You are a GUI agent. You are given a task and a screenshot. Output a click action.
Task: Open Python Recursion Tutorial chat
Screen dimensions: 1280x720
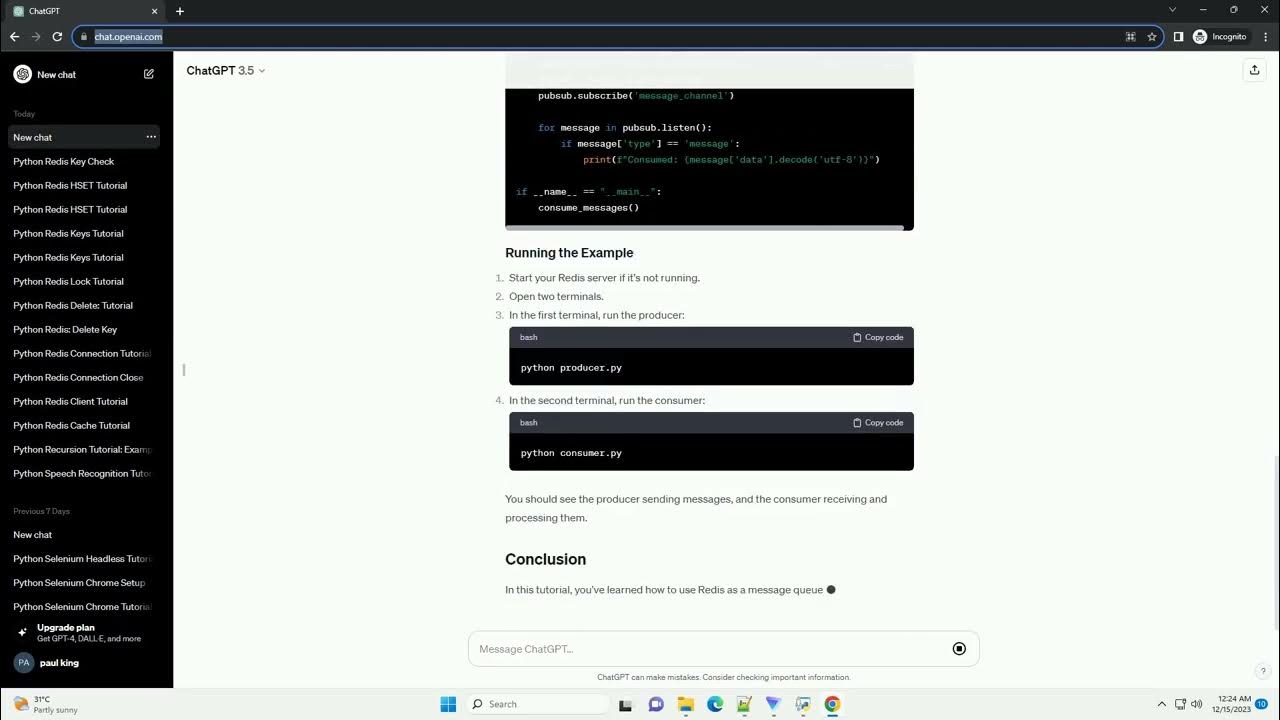click(82, 449)
